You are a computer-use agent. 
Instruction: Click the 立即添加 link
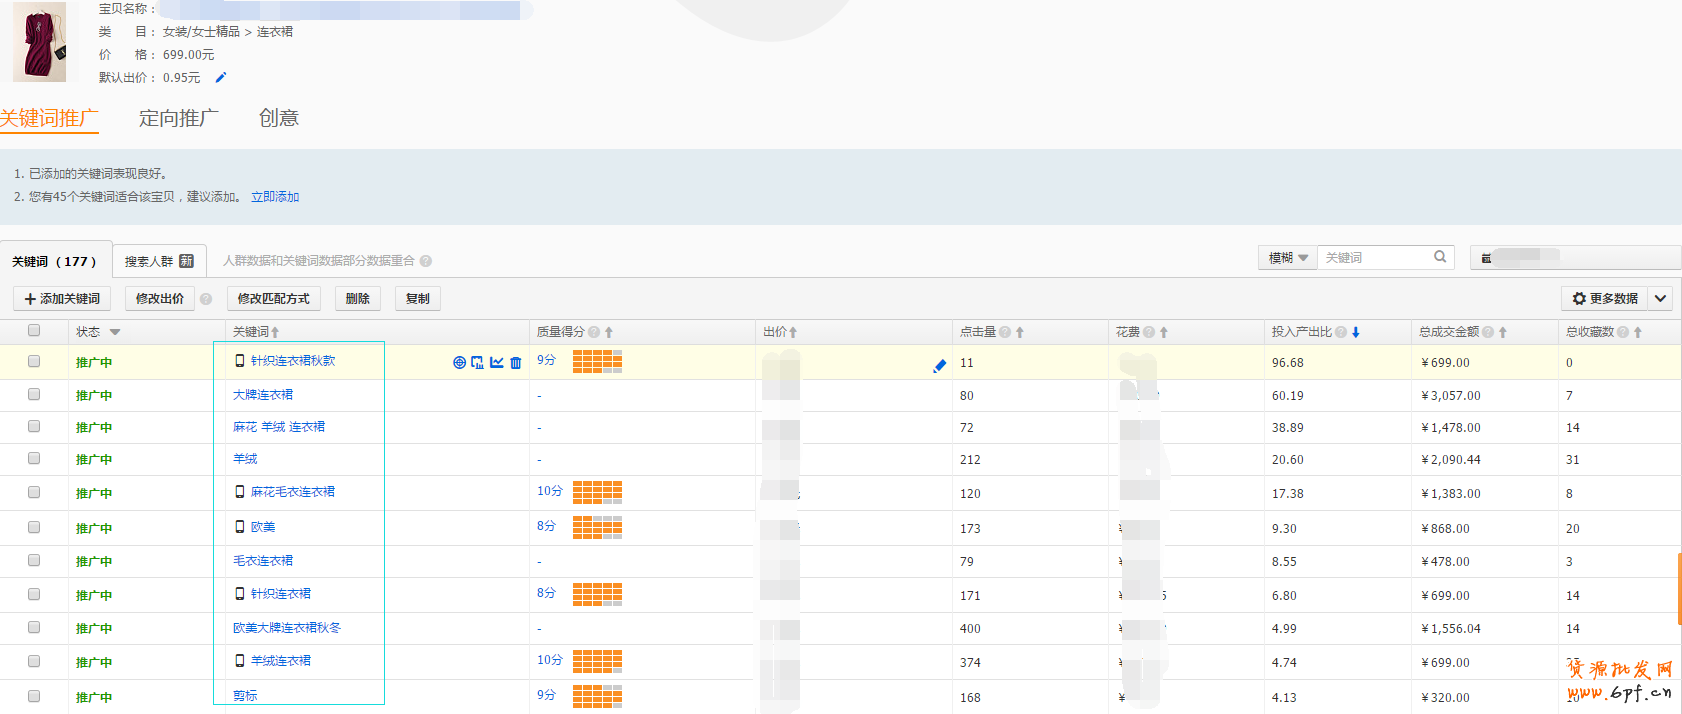click(275, 197)
